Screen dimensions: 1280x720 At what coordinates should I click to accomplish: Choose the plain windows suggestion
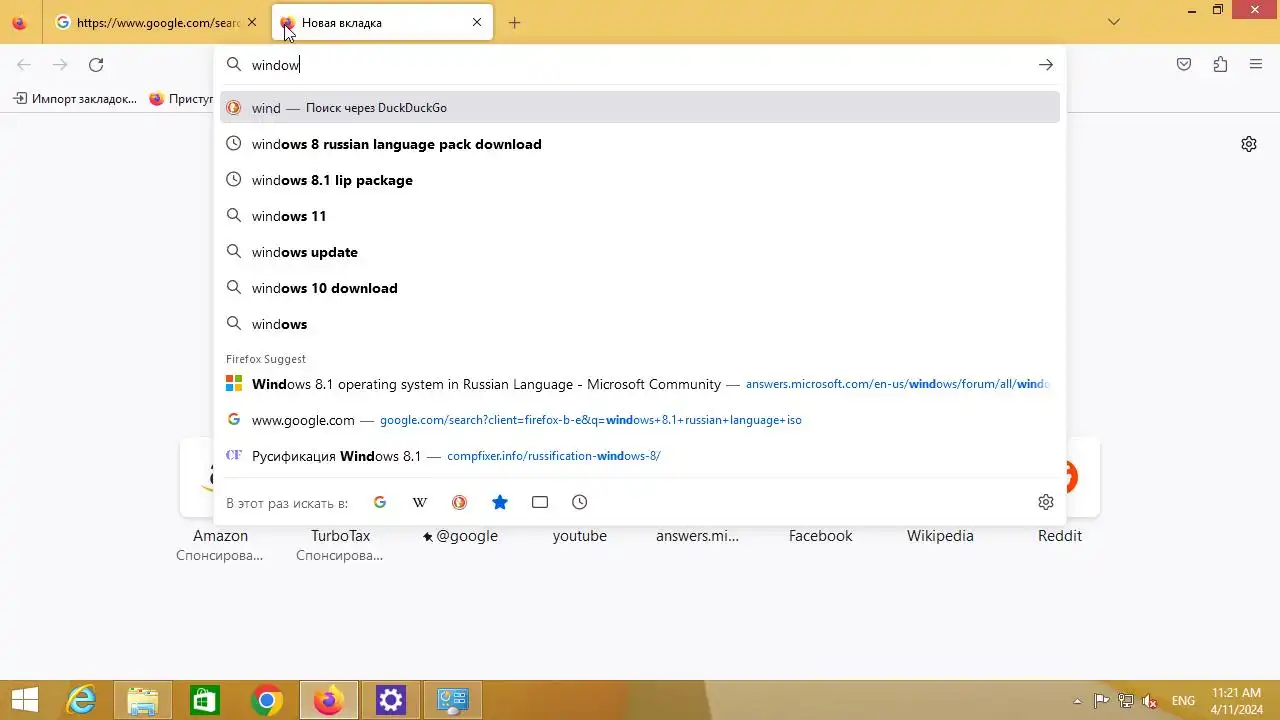coord(640,324)
